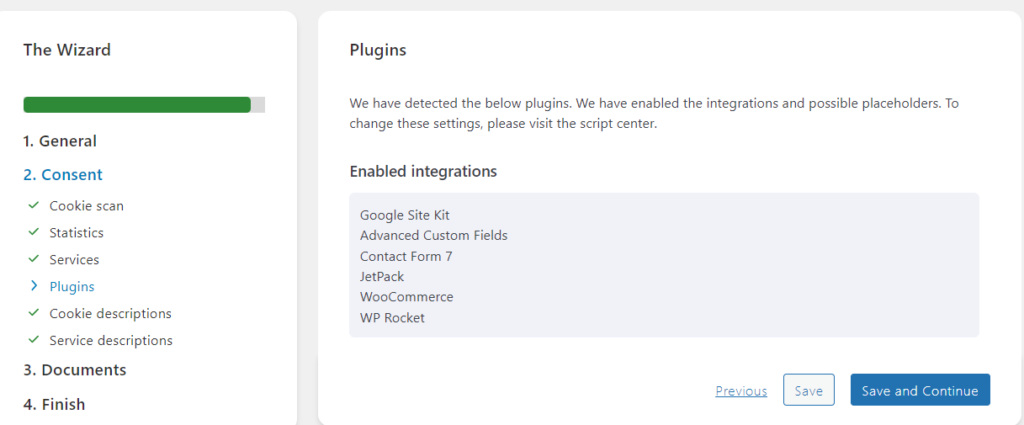Click the checkmark icon beside Services

[x=34, y=260]
